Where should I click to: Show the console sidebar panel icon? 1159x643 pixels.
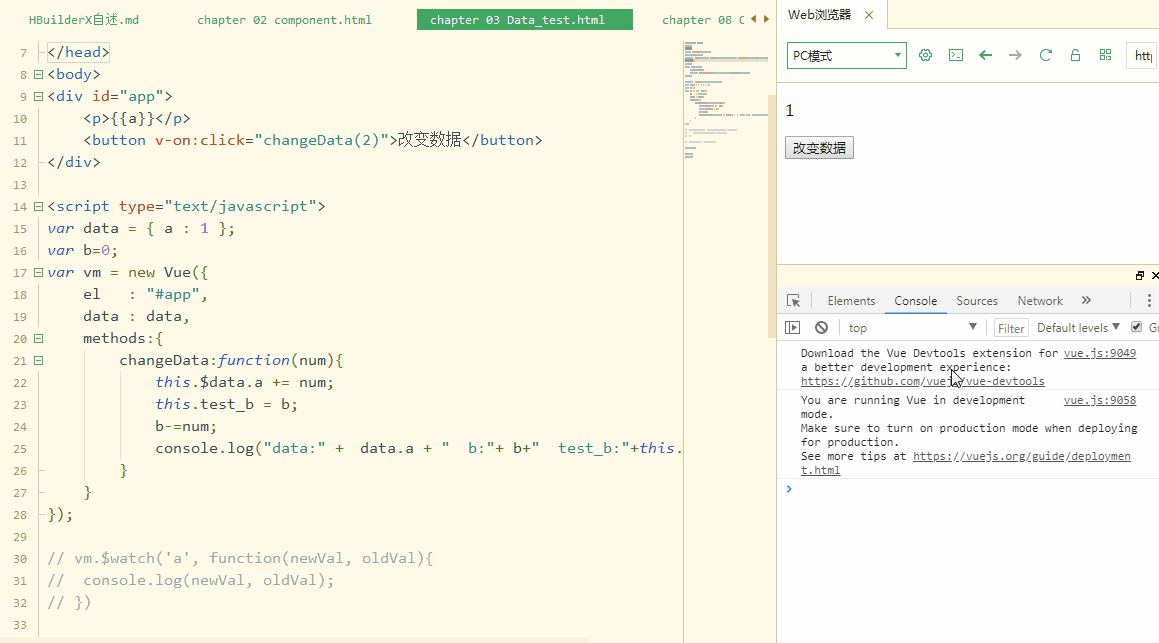click(792, 327)
